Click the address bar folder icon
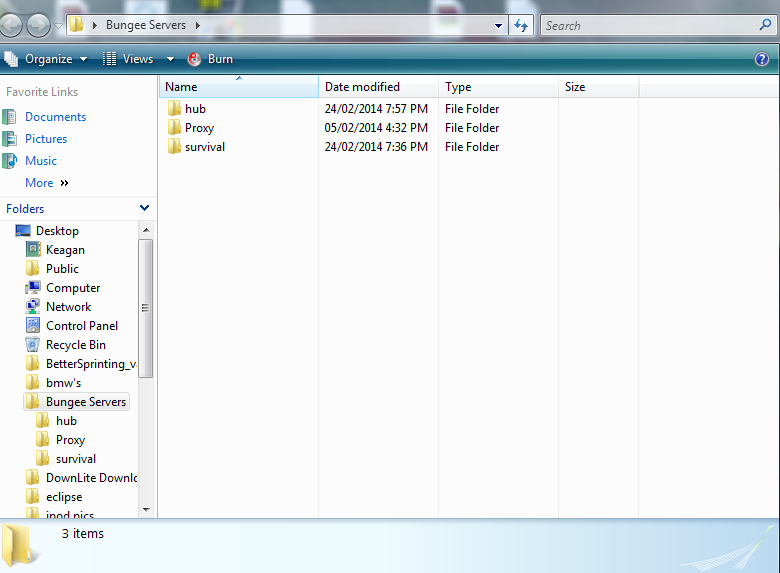The width and height of the screenshot is (780, 573). click(x=76, y=24)
